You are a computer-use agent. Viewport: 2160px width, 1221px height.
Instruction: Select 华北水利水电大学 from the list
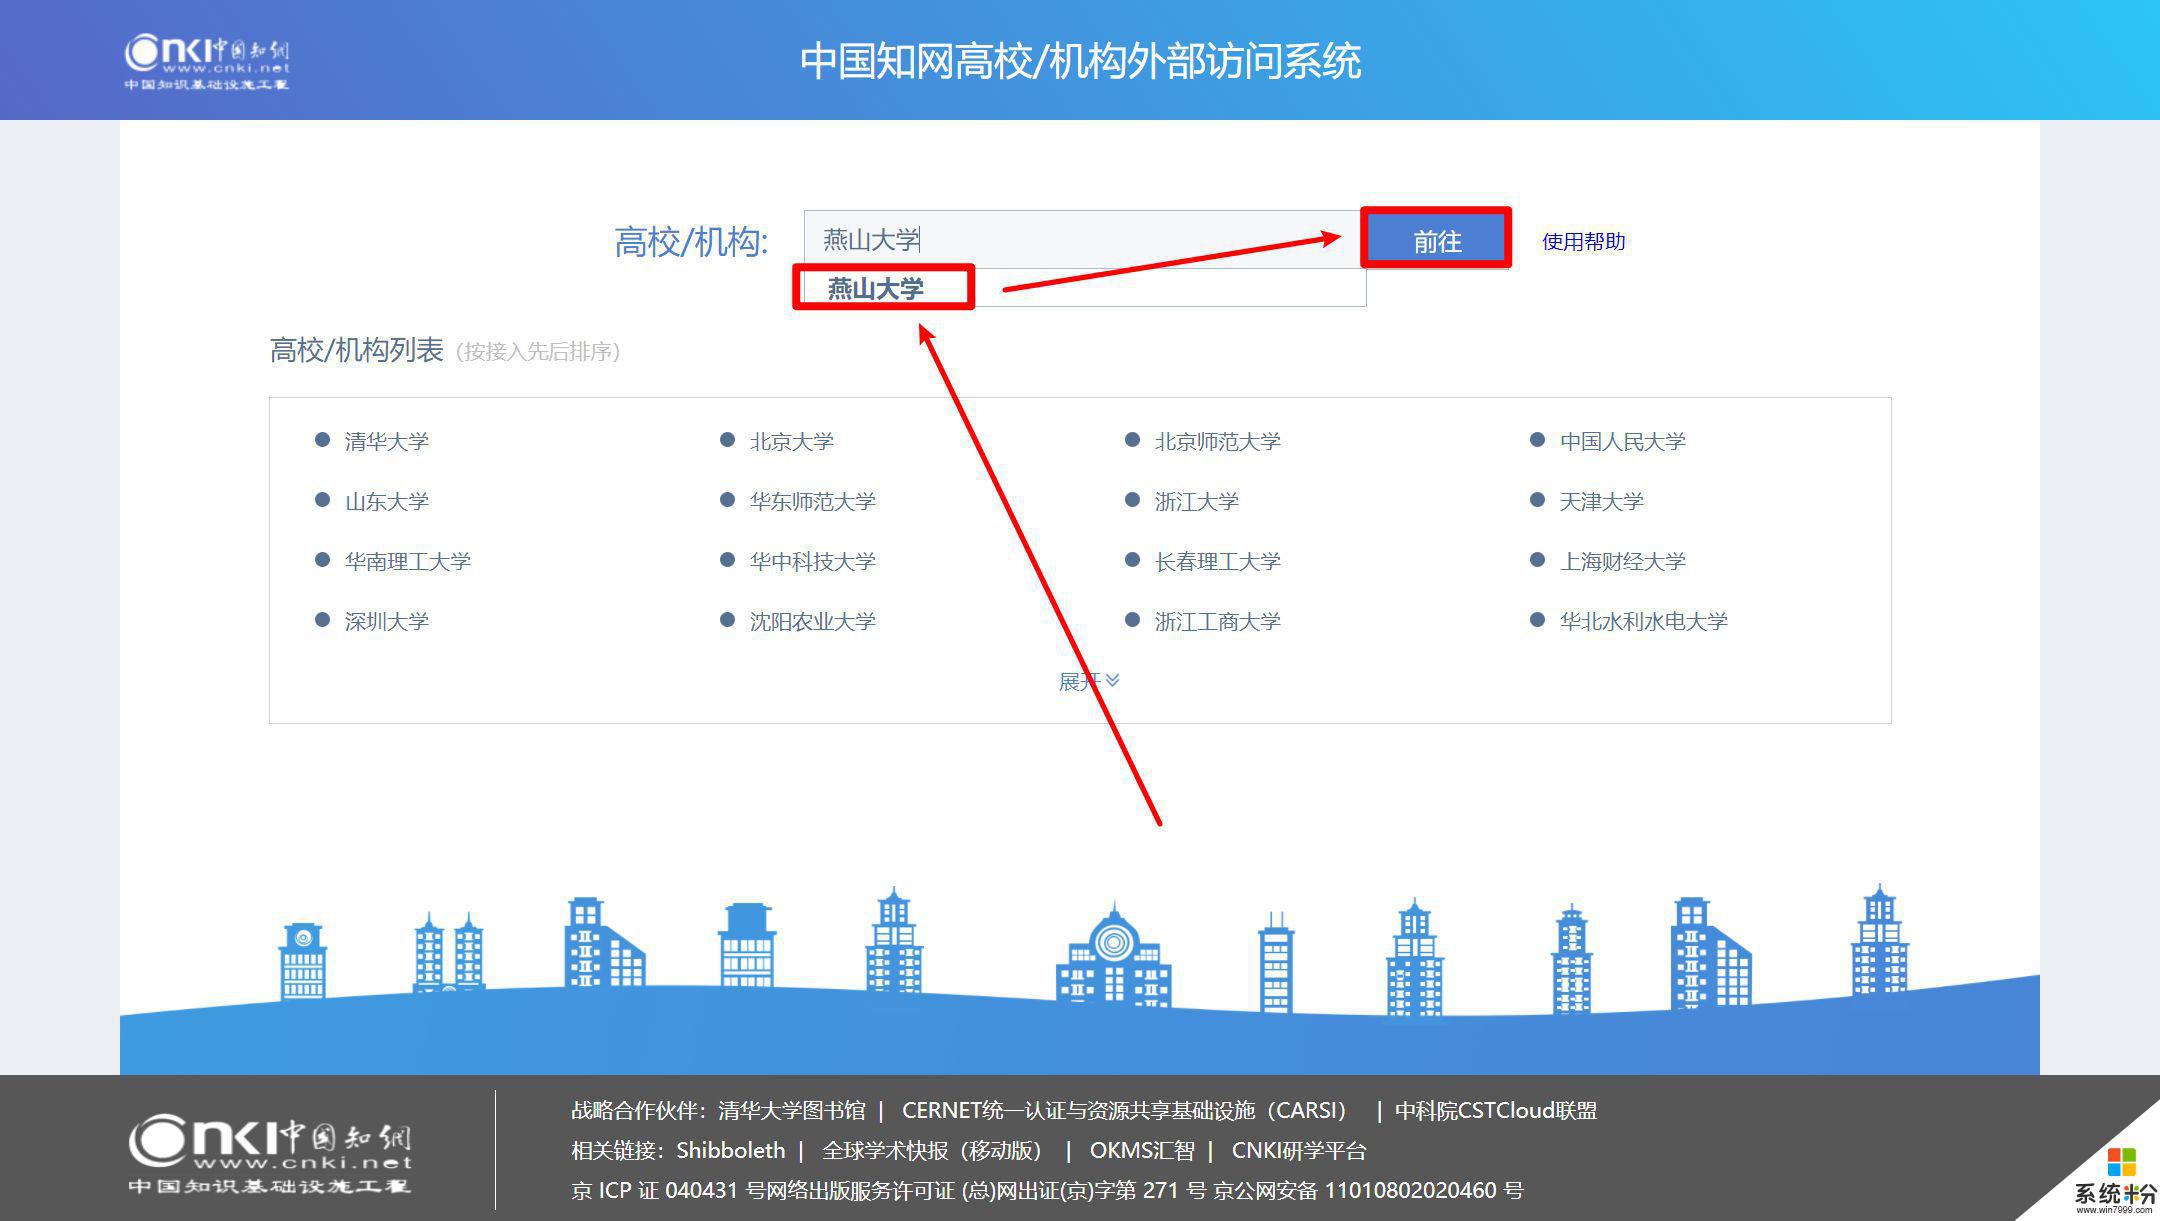pyautogui.click(x=1643, y=621)
